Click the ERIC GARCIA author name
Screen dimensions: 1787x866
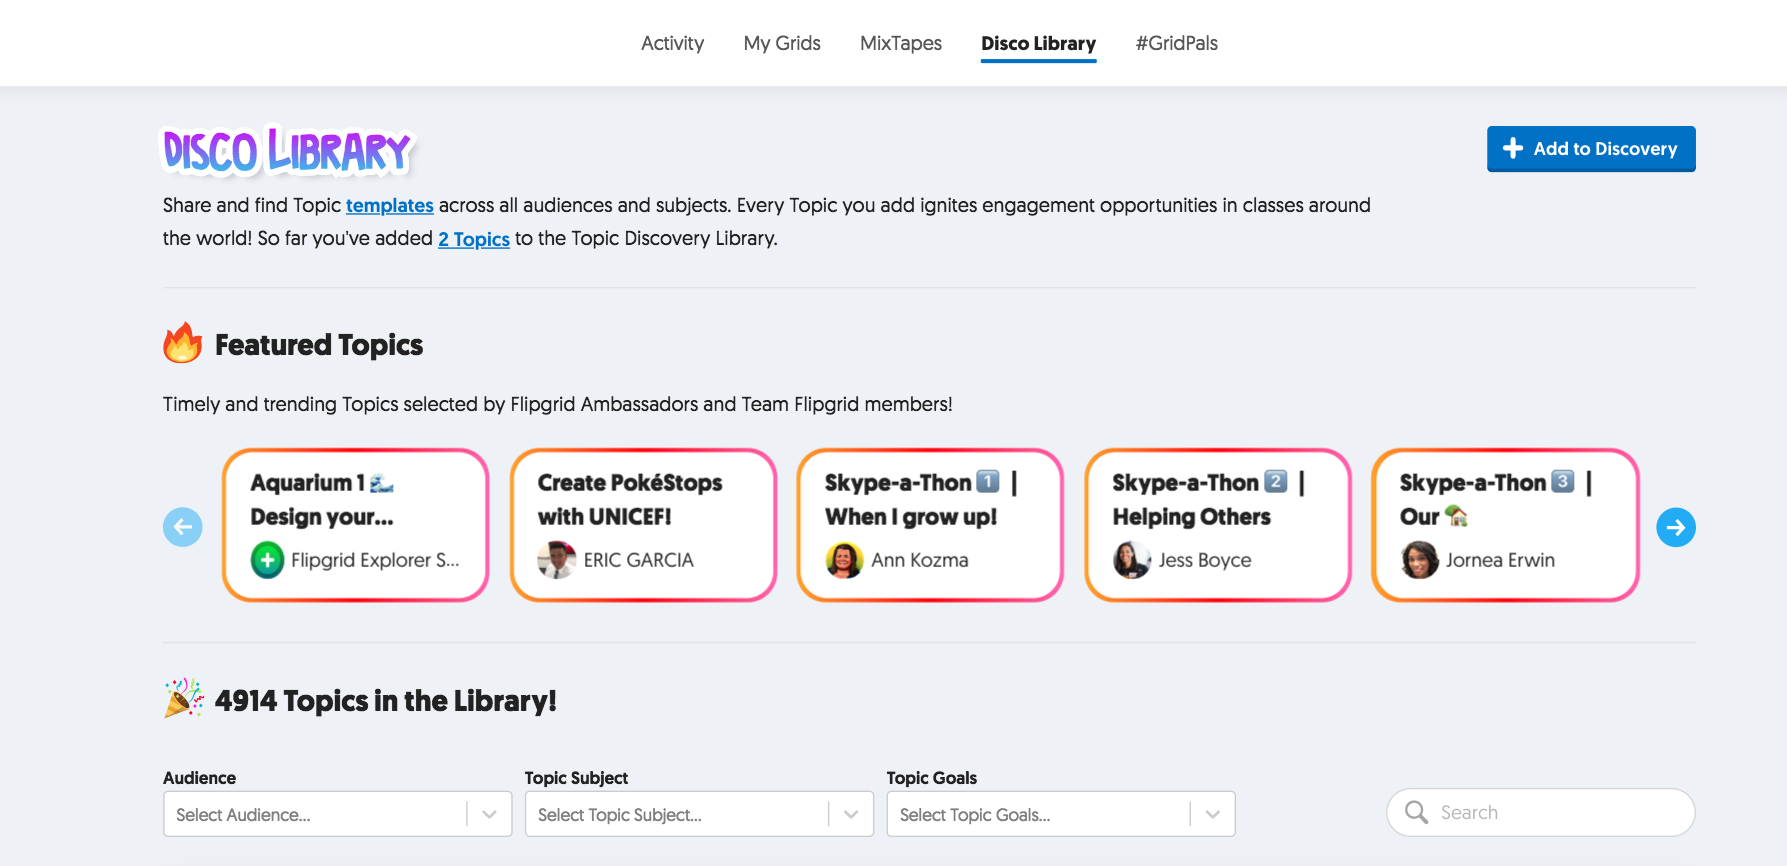click(638, 560)
